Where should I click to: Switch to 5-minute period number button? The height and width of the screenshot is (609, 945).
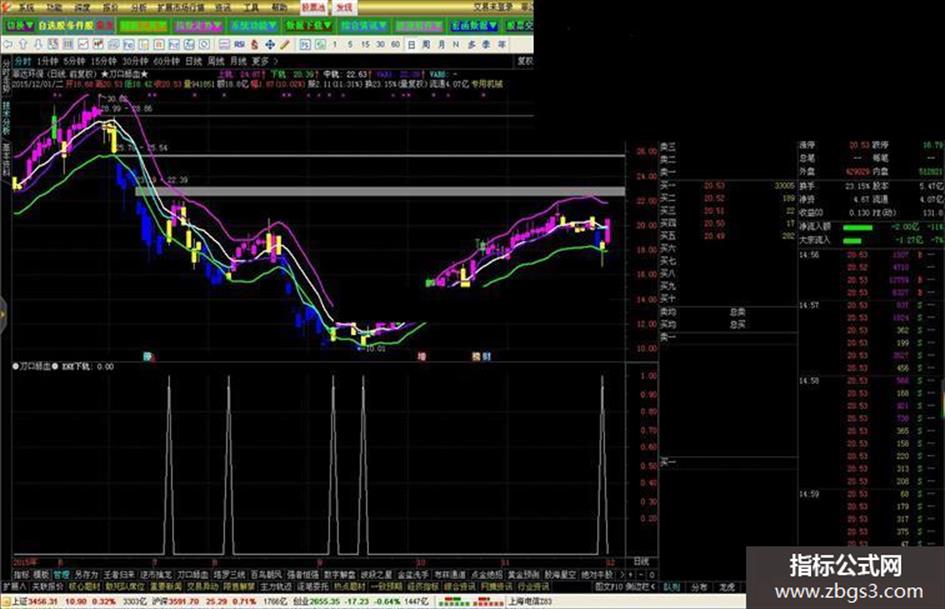click(350, 45)
